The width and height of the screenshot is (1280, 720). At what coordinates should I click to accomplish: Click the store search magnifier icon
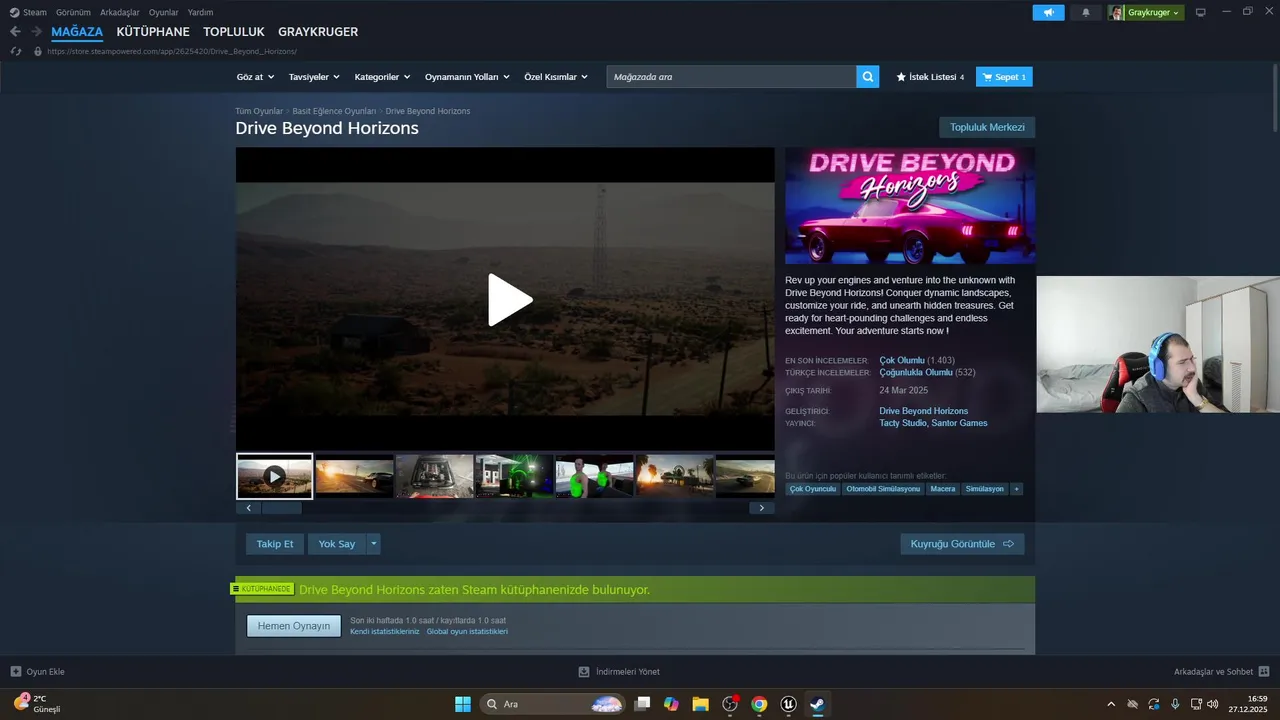868,77
